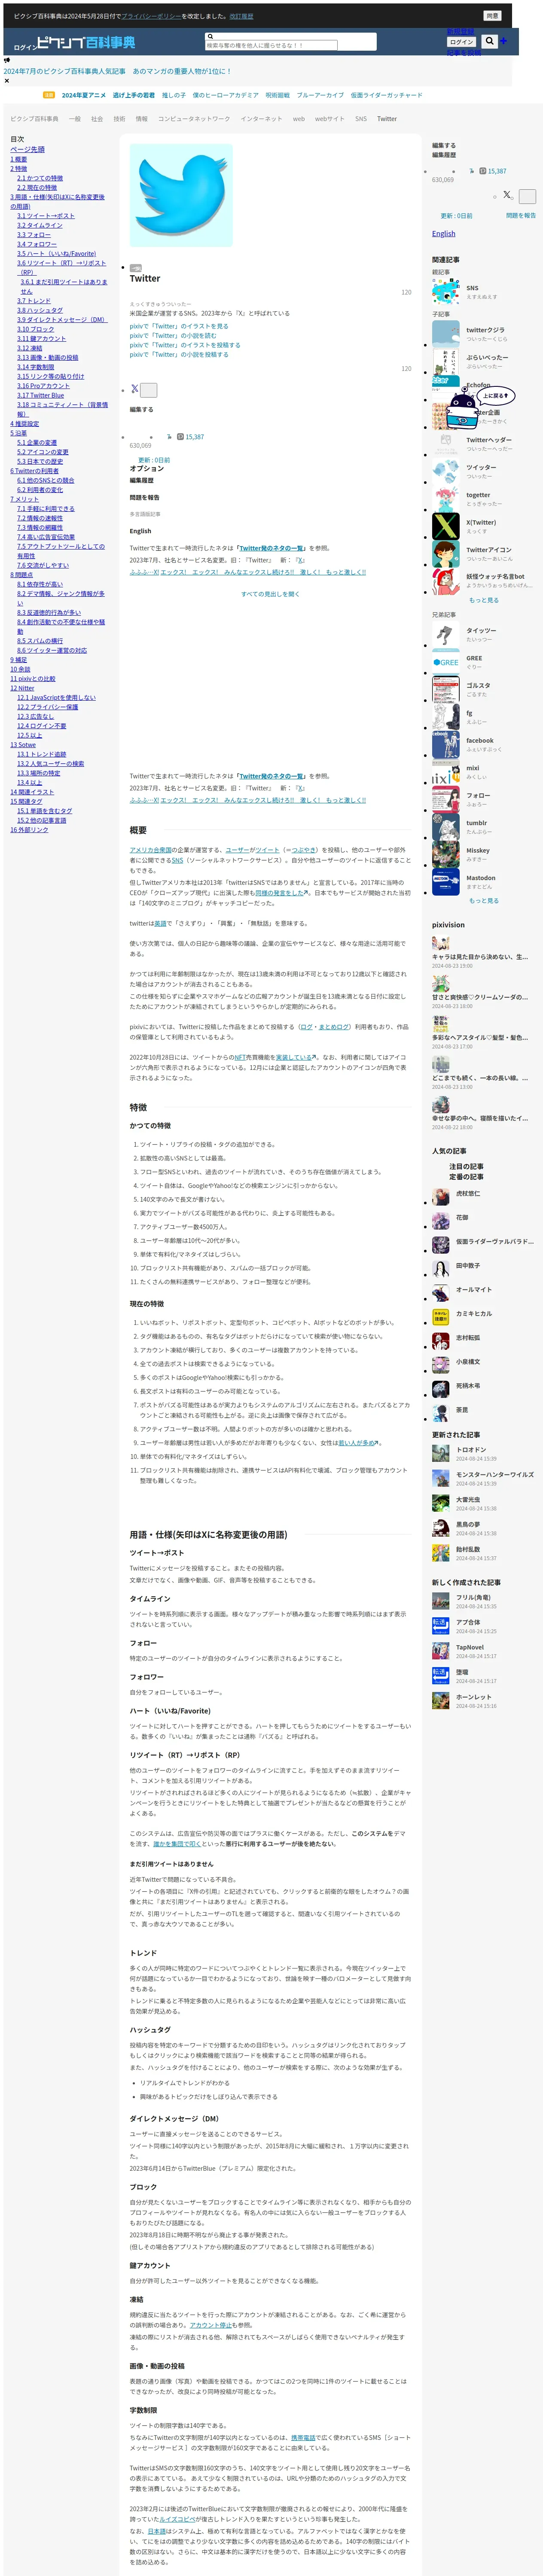Open the twitterクジラ article thumbnail
Screen dimensions: 543x2576
pyautogui.click(x=445, y=334)
